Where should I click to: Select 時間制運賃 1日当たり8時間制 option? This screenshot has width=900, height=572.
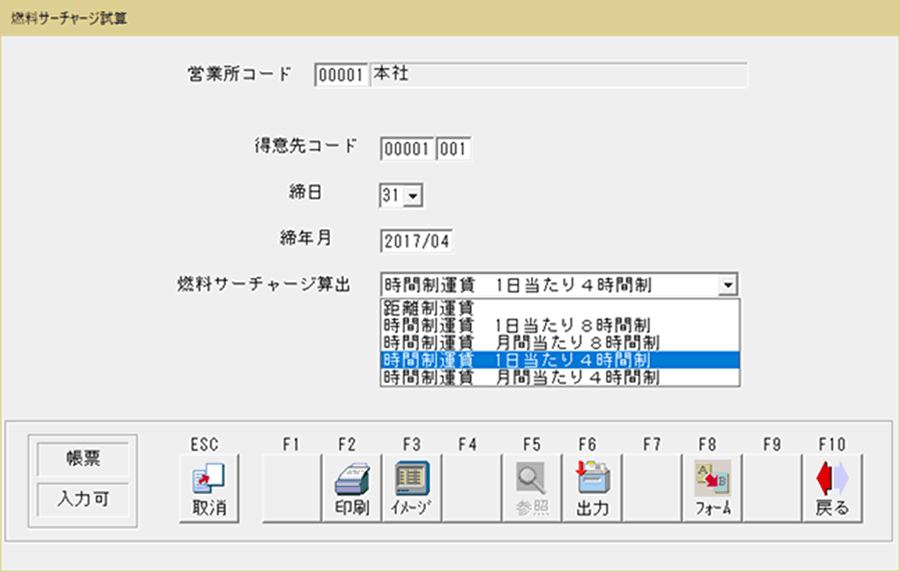click(560, 325)
